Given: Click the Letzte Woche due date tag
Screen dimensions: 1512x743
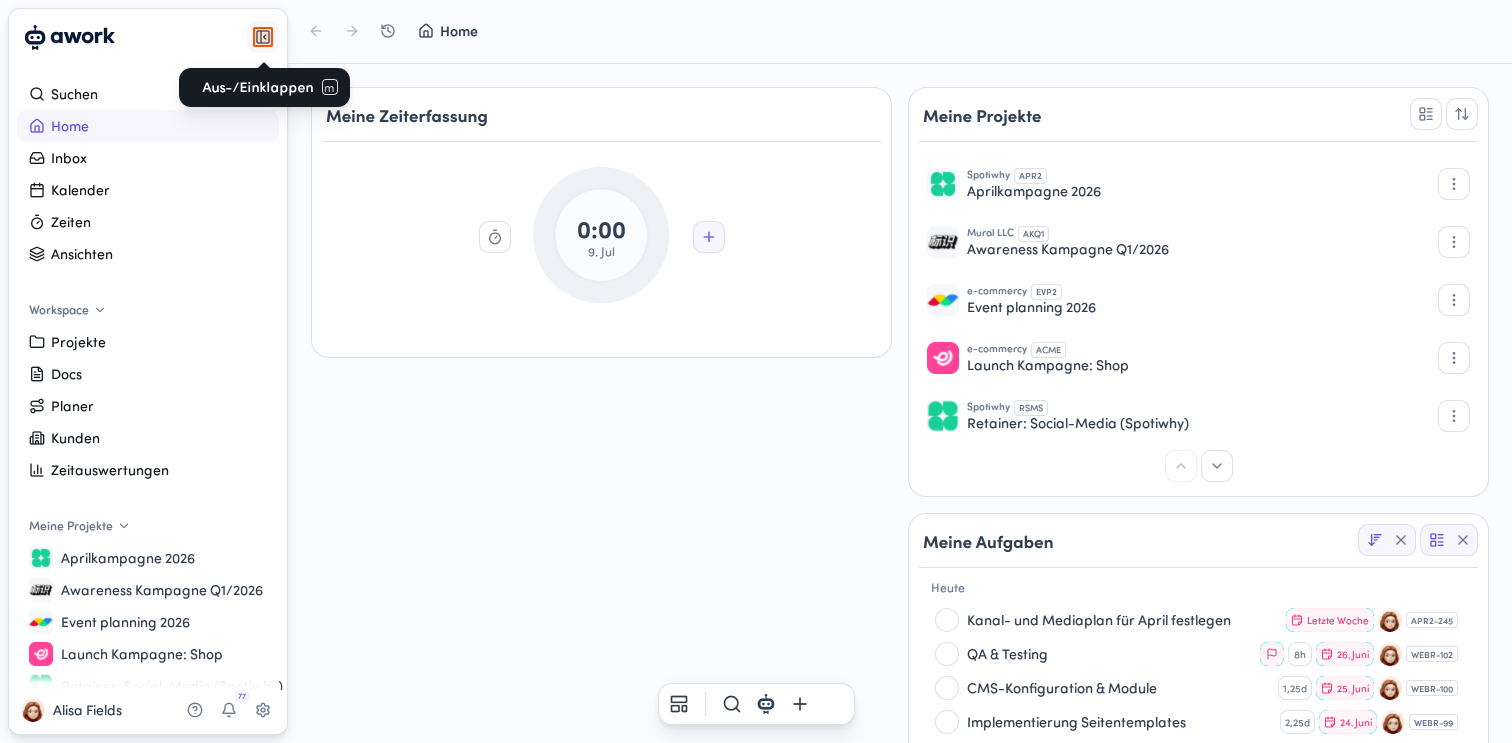Looking at the screenshot, I should click(1330, 620).
